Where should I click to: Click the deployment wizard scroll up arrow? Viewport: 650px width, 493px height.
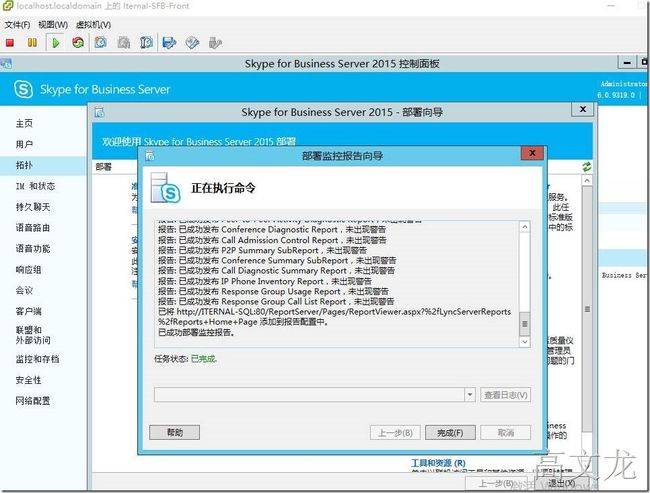pos(587,181)
